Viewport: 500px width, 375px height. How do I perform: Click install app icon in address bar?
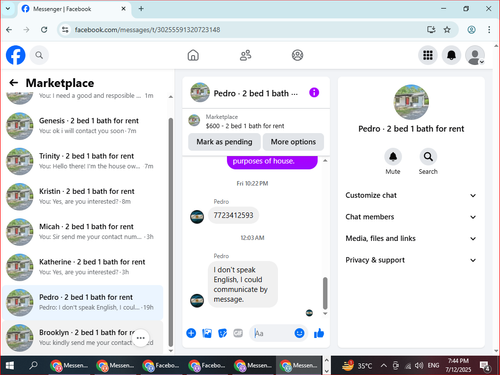(x=431, y=30)
